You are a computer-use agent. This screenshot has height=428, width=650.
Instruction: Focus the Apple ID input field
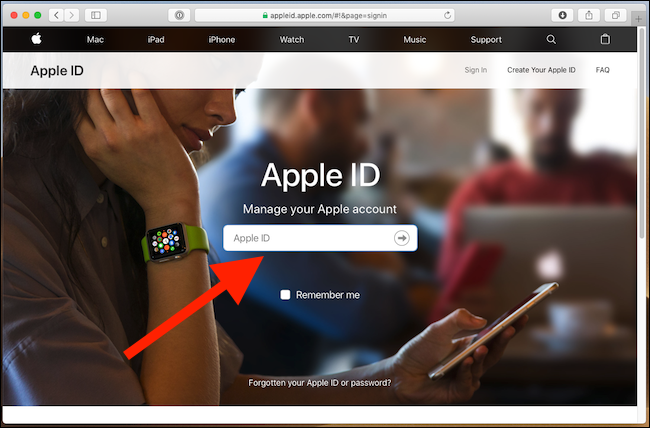[320, 238]
